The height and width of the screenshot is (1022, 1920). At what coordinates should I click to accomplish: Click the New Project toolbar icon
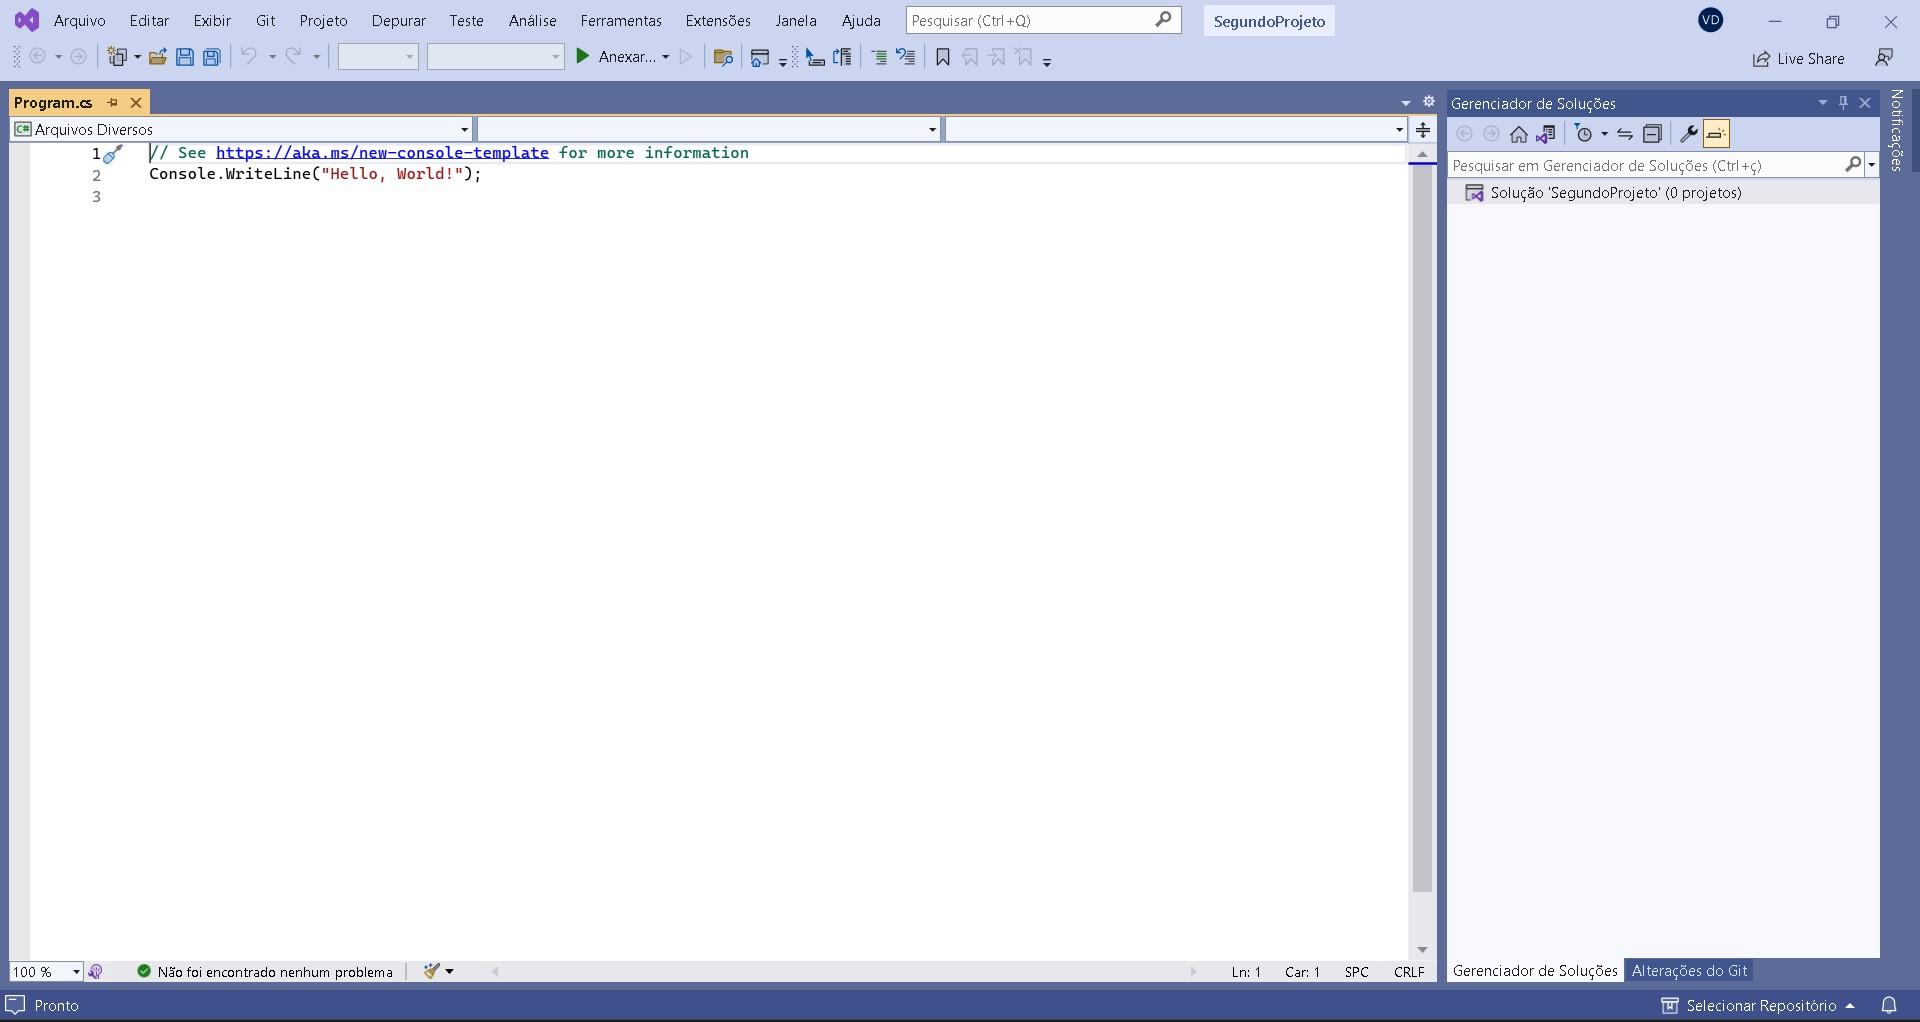(x=118, y=57)
